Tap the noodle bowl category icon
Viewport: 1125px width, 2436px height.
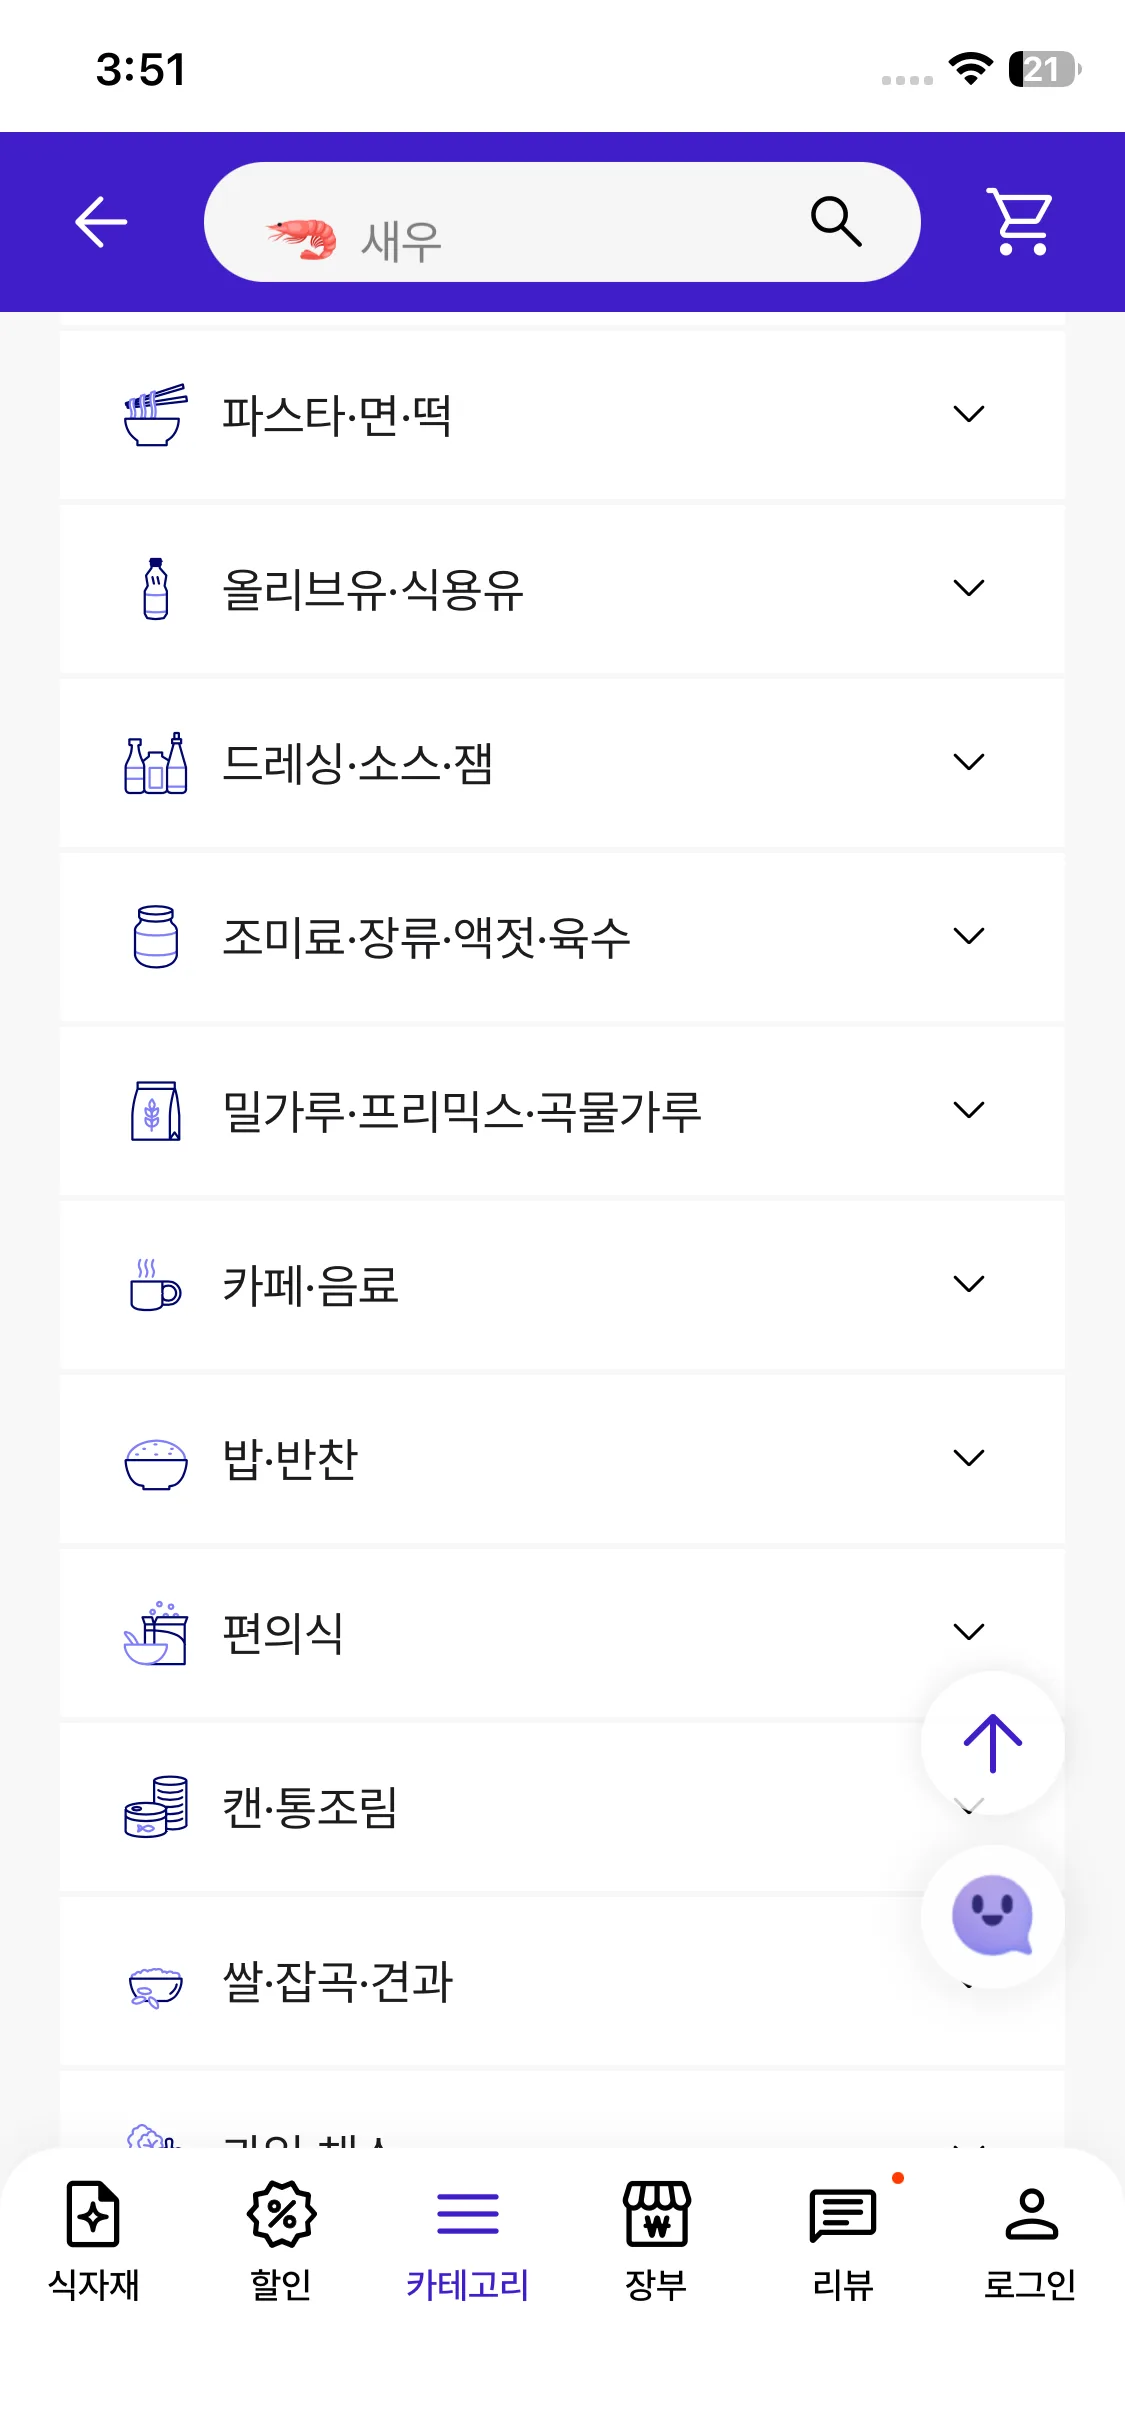(x=155, y=415)
